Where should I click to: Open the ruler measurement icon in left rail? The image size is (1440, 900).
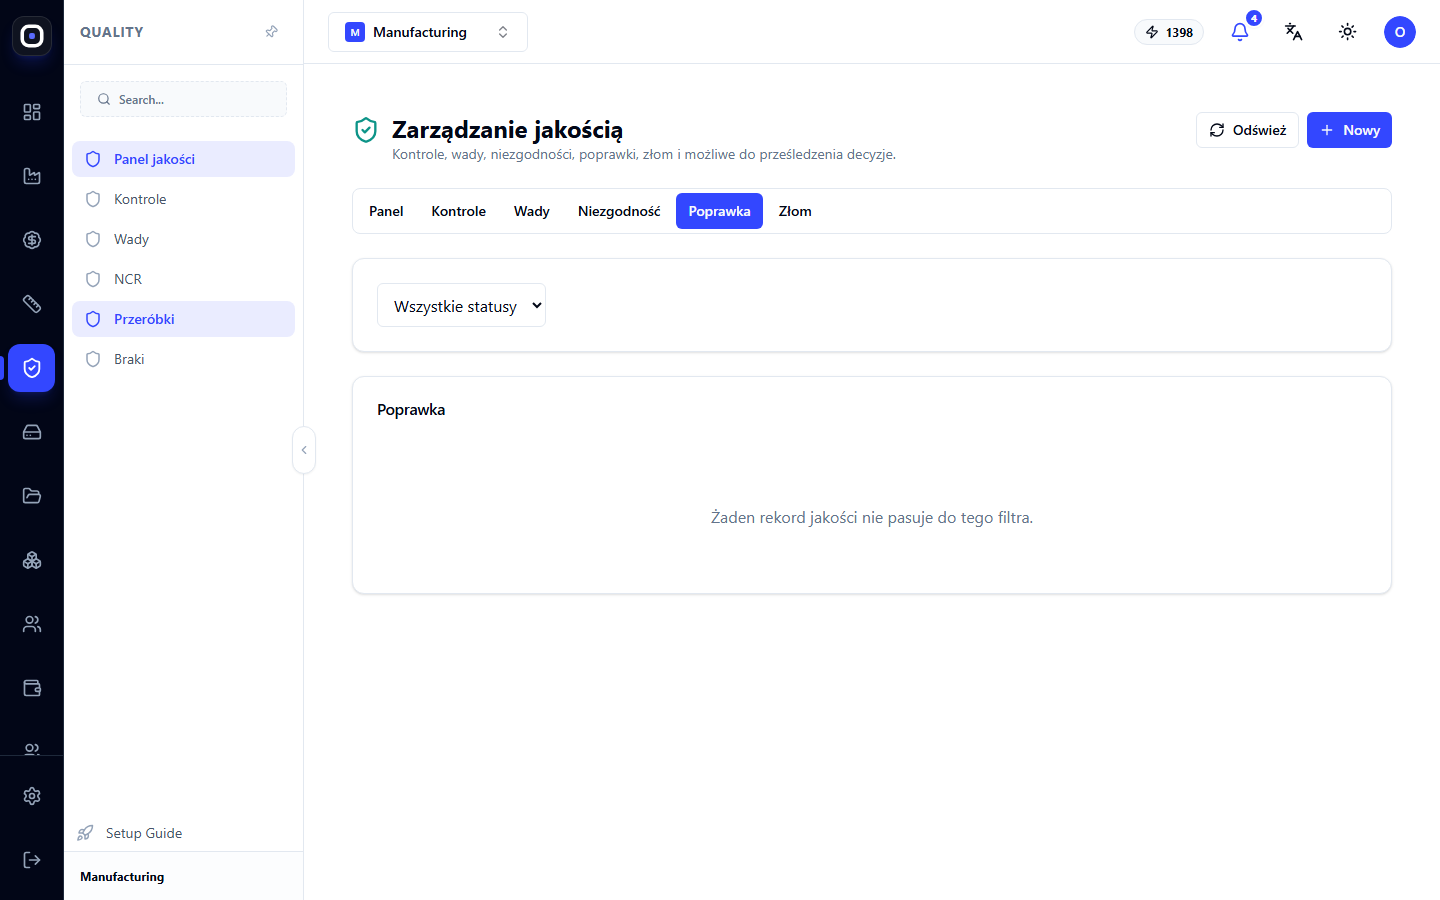[x=32, y=304]
